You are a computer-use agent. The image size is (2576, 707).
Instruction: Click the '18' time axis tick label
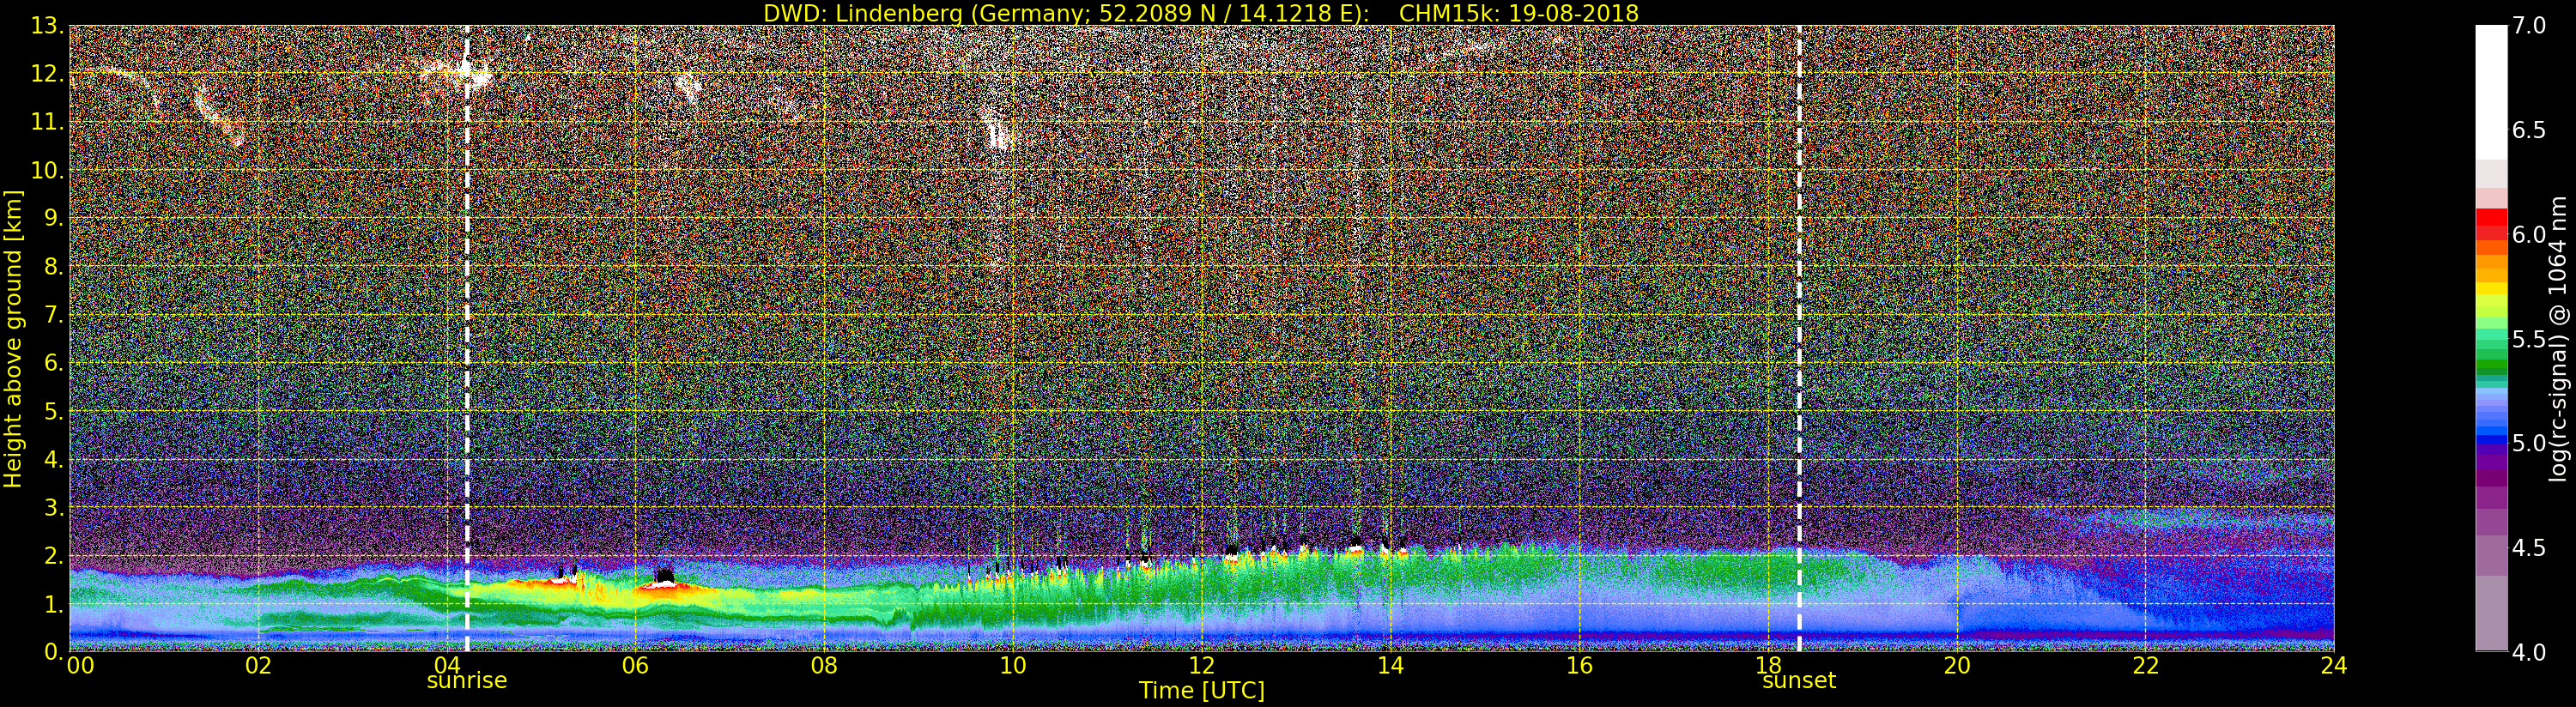[1768, 665]
